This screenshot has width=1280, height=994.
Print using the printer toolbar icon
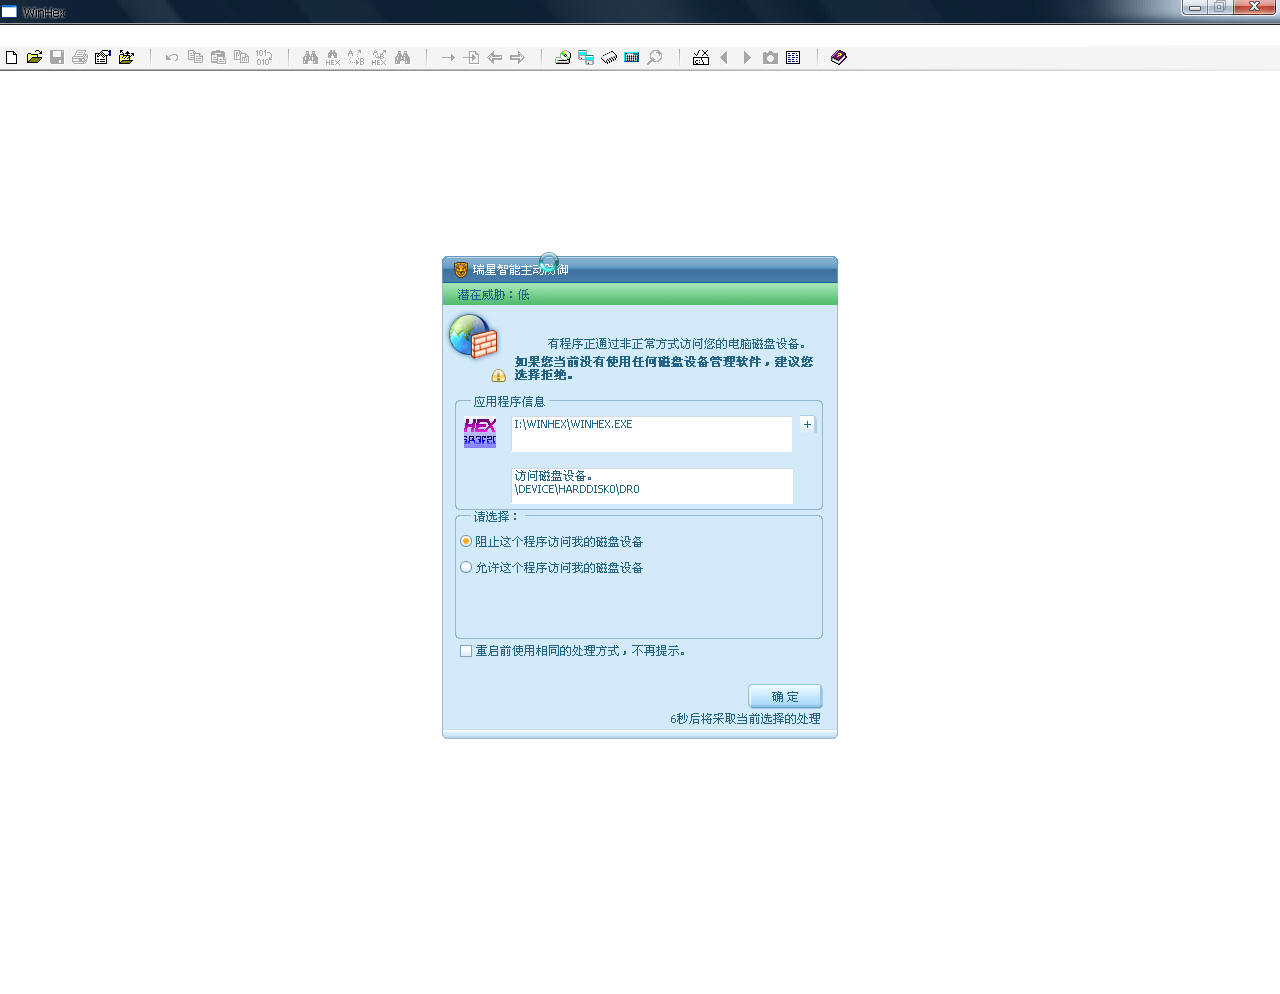click(x=80, y=57)
